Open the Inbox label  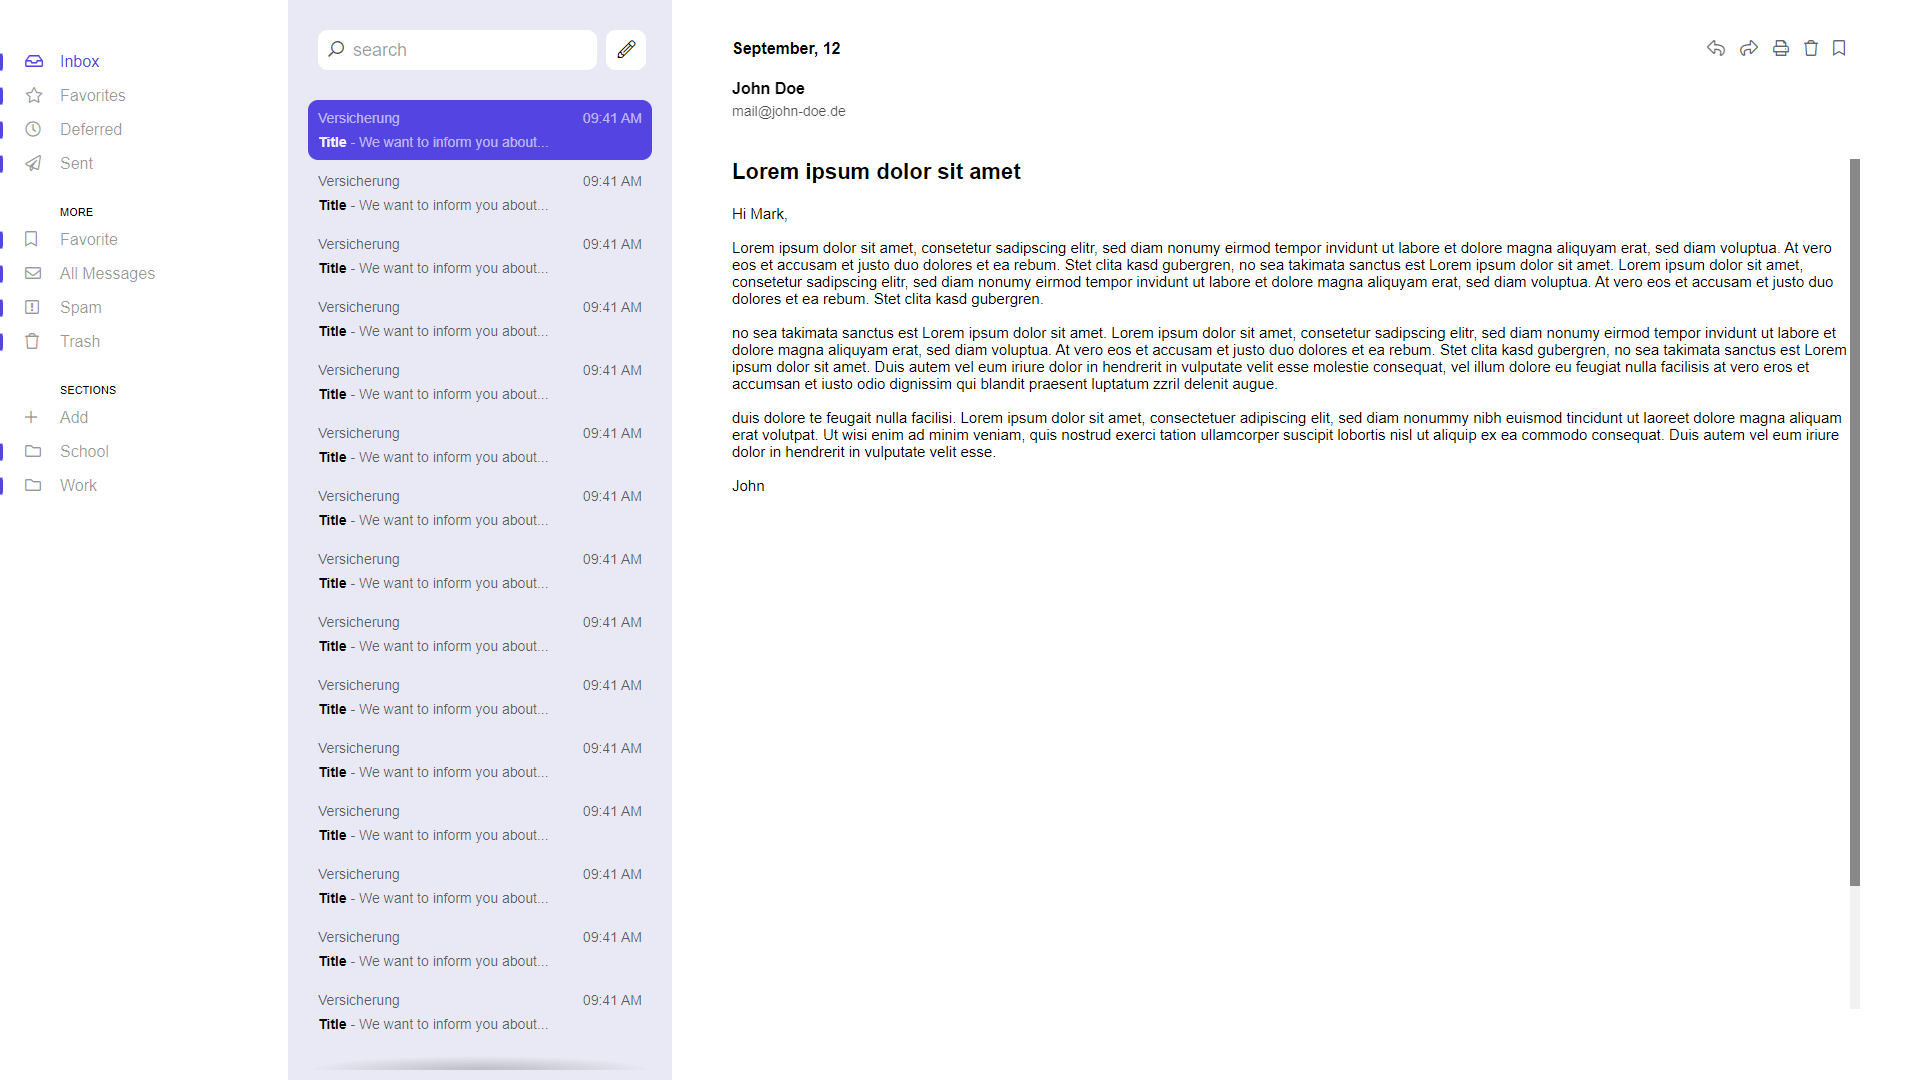(79, 61)
